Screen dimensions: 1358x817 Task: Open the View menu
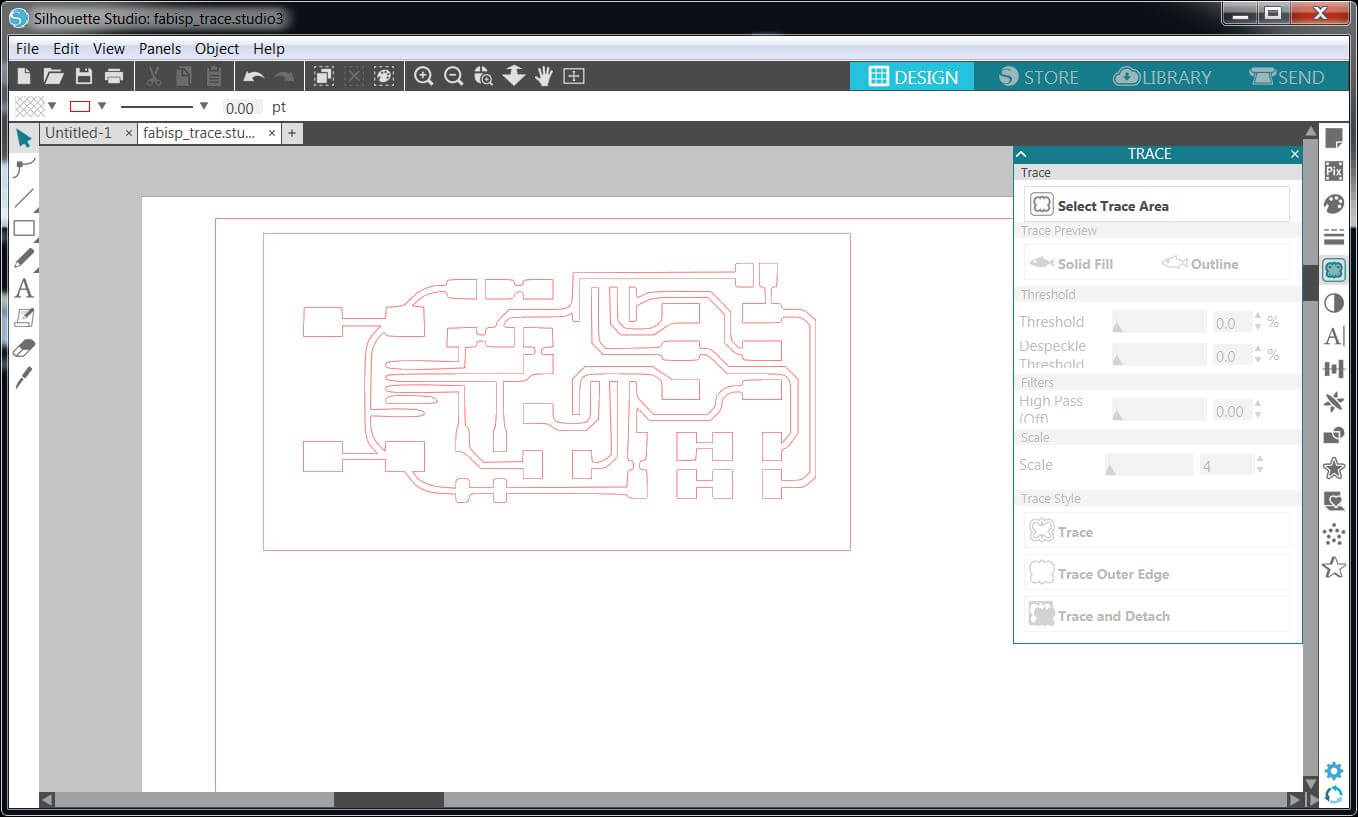pos(109,48)
